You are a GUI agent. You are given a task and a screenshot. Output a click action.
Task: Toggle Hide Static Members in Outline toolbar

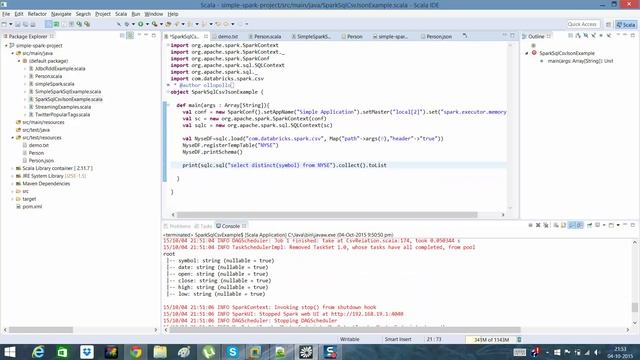[x=593, y=36]
